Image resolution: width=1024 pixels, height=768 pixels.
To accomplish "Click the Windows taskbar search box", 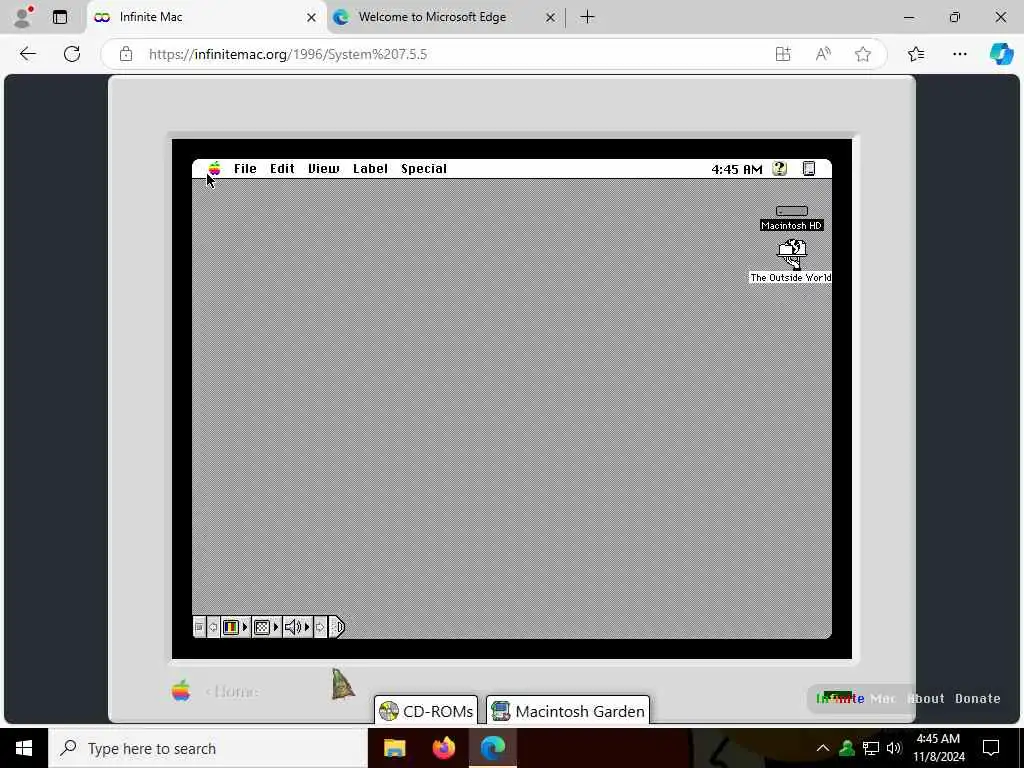I will click(208, 748).
